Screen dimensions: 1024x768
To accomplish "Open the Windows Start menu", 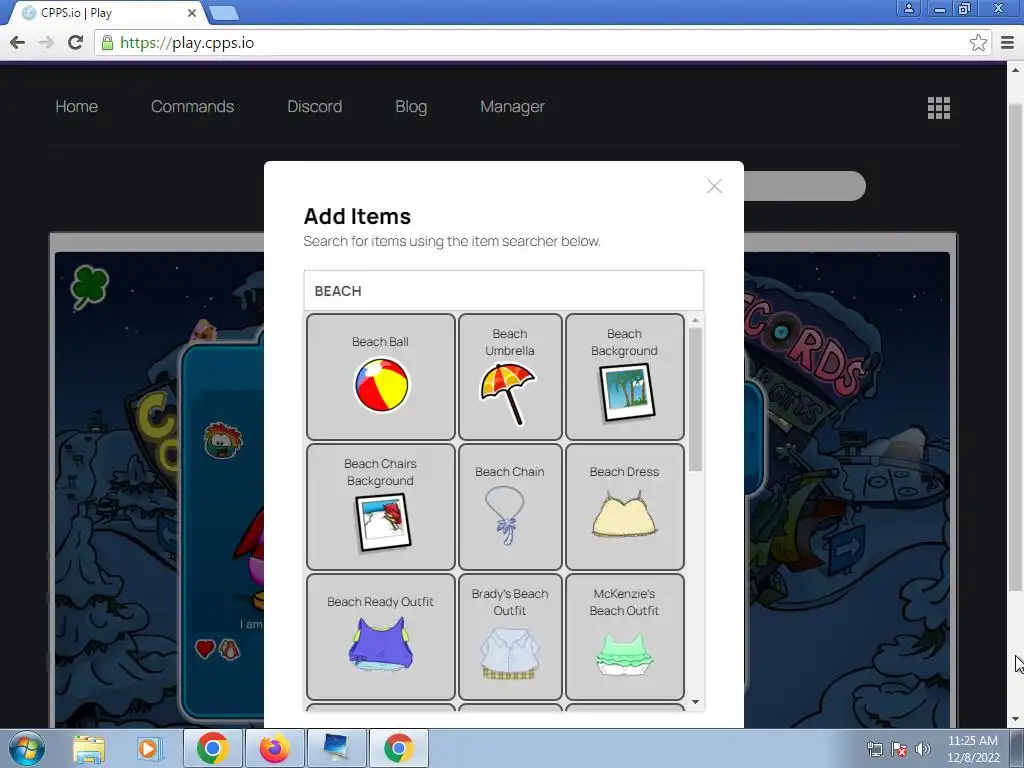I will click(x=27, y=748).
